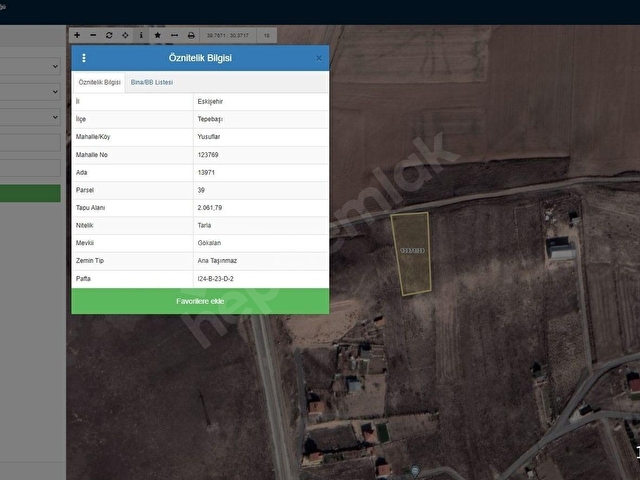Open the Bina/BB Listesi tab
Image resolution: width=640 pixels, height=480 pixels.
[x=152, y=82]
